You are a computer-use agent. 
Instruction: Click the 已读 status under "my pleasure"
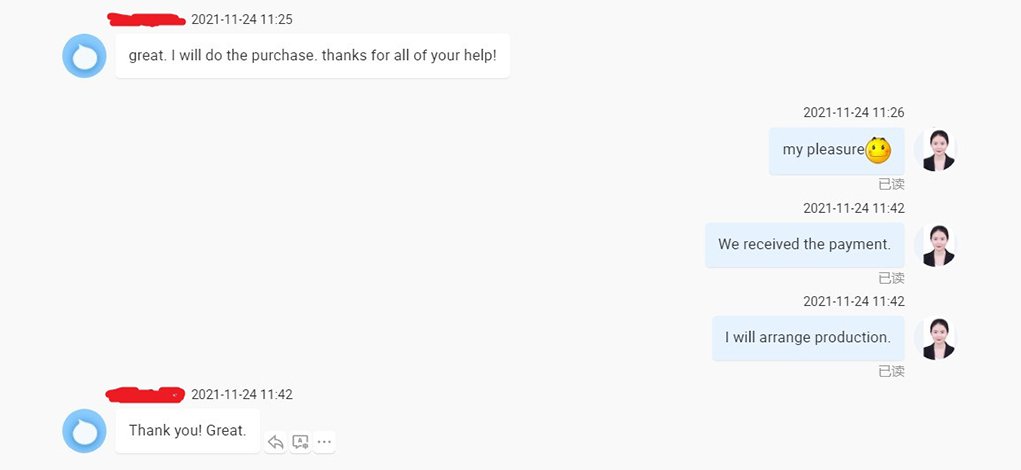(x=891, y=184)
